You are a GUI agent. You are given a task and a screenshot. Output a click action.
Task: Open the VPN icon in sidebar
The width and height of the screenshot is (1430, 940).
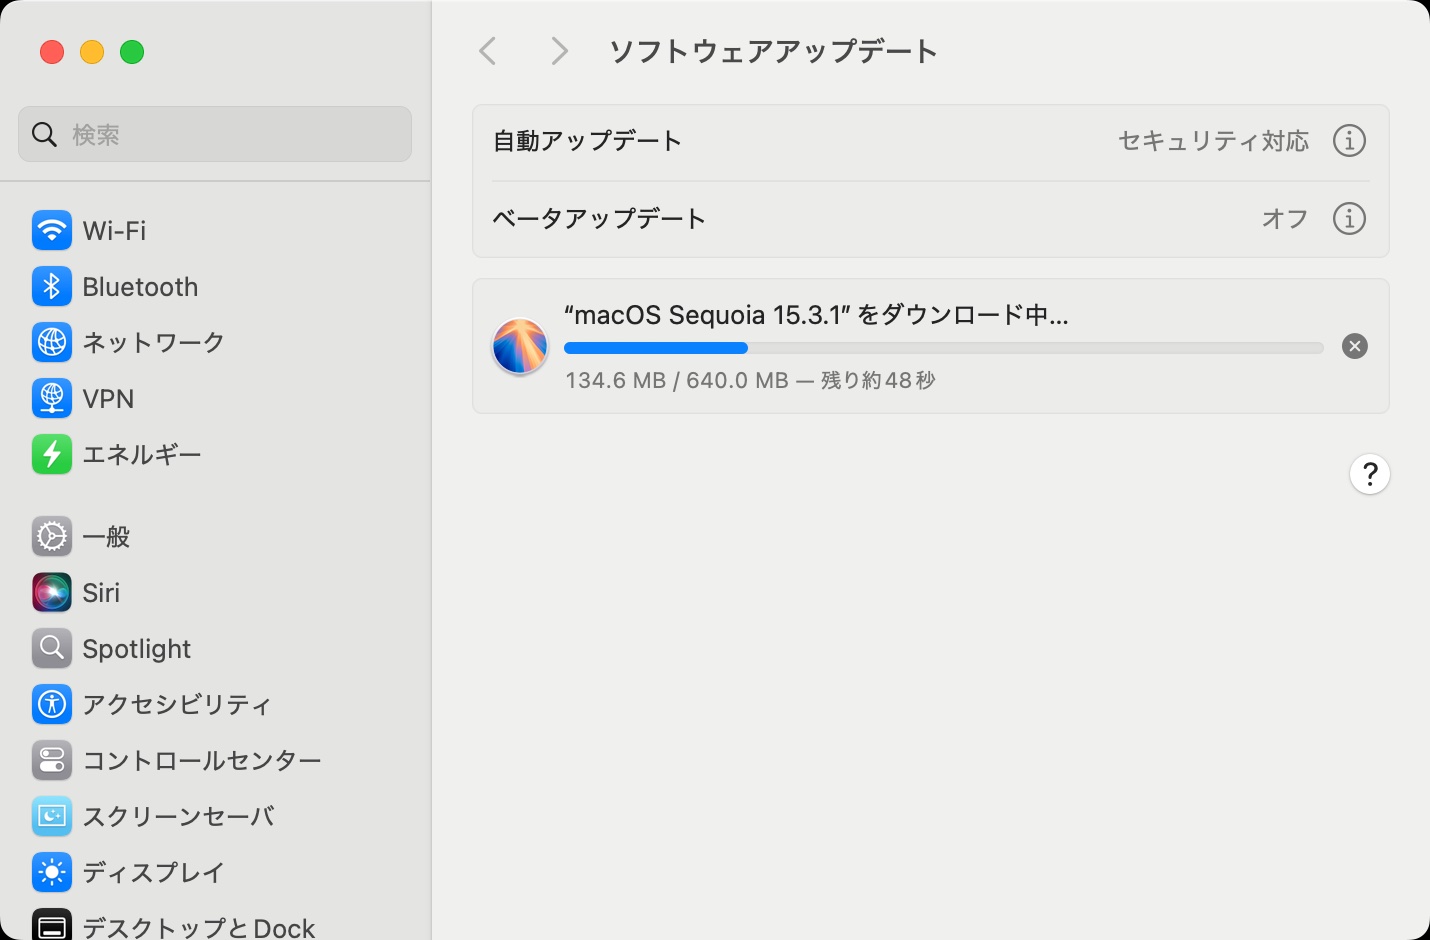tap(52, 399)
